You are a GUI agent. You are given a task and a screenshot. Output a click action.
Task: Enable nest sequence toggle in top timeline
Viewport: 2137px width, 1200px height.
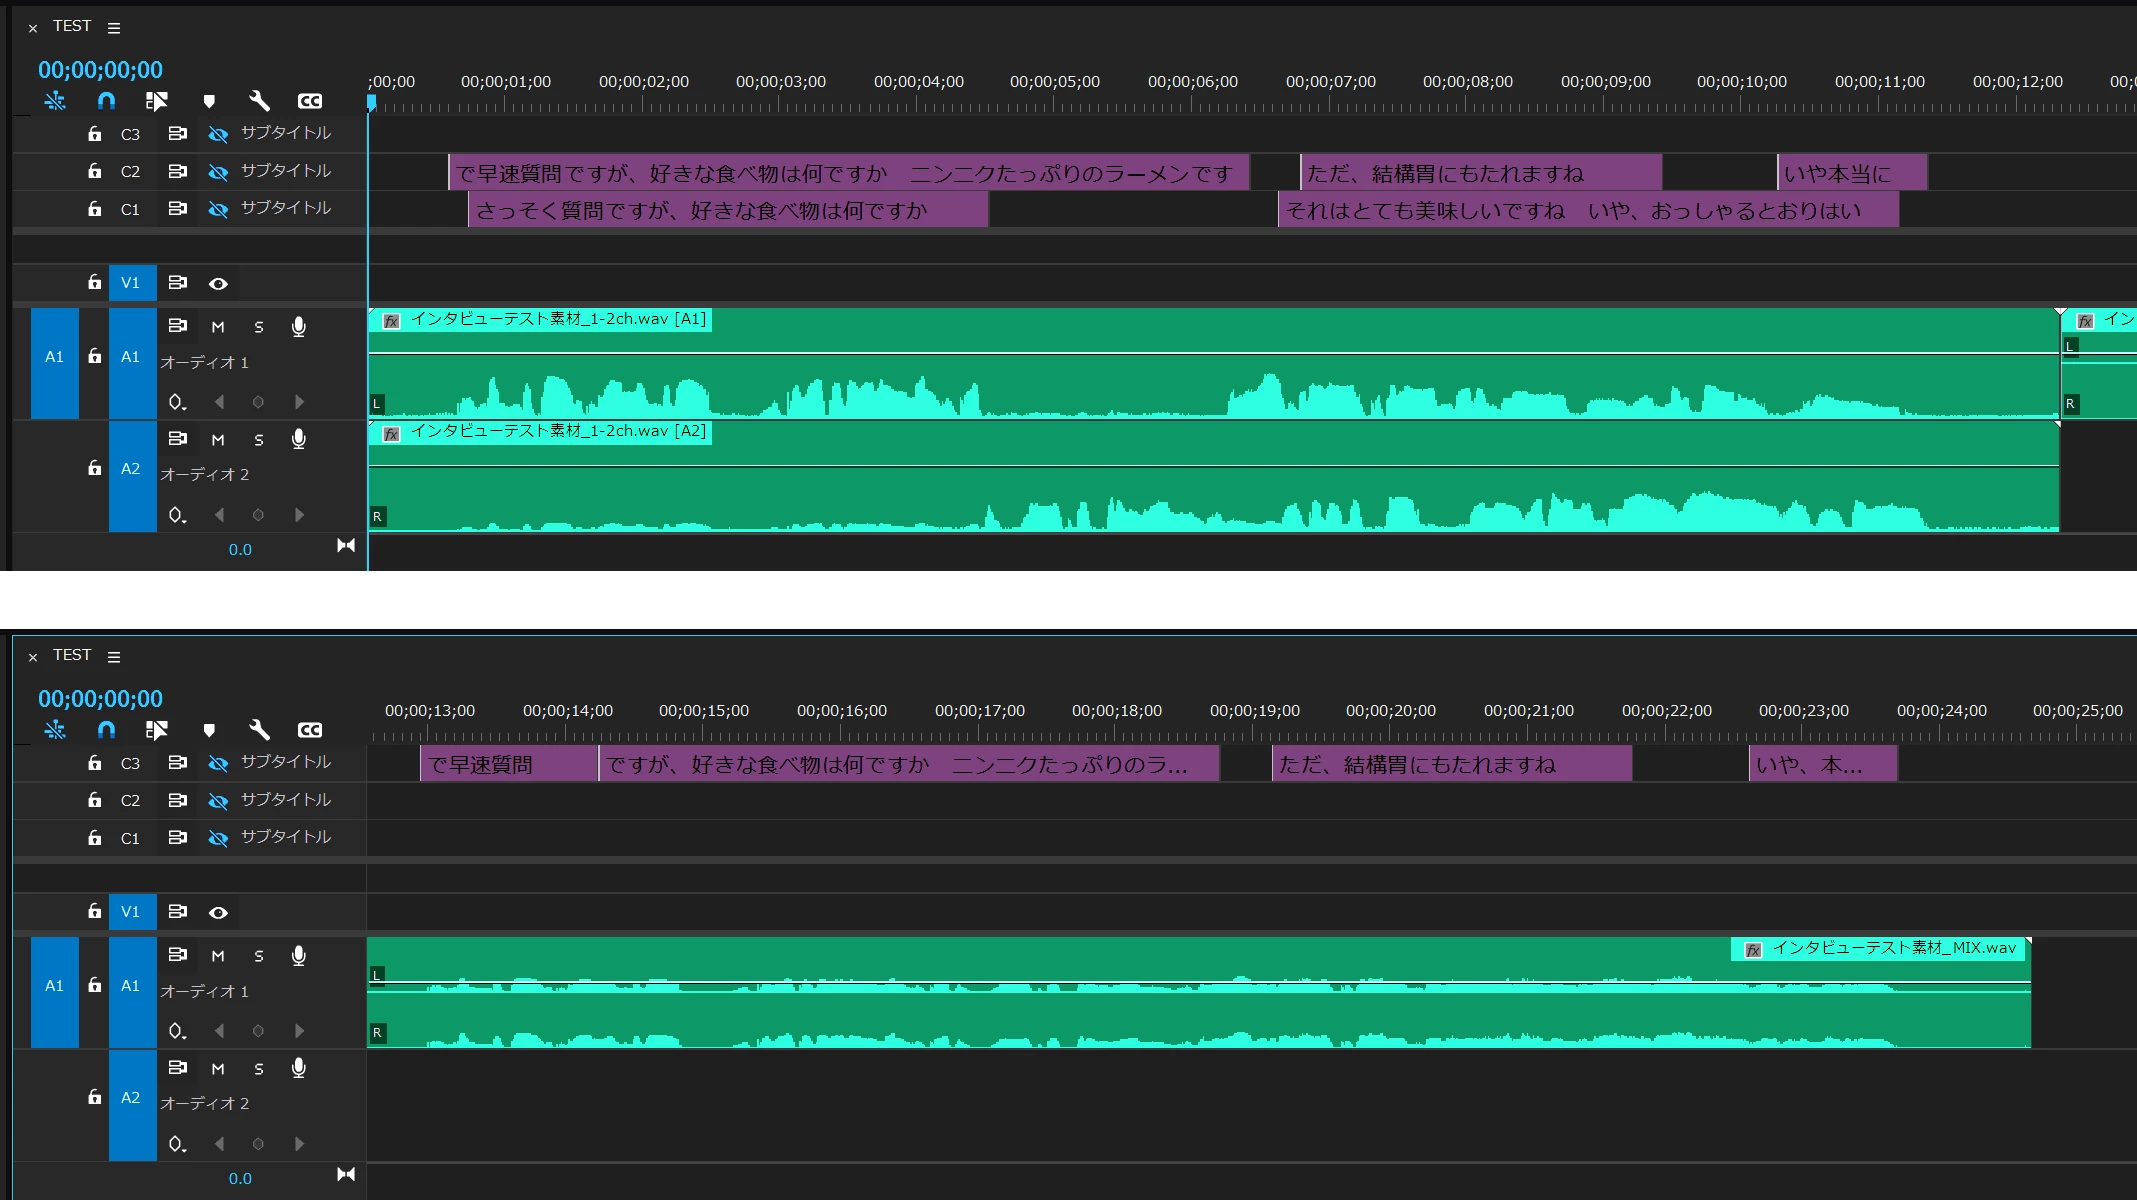click(x=55, y=101)
